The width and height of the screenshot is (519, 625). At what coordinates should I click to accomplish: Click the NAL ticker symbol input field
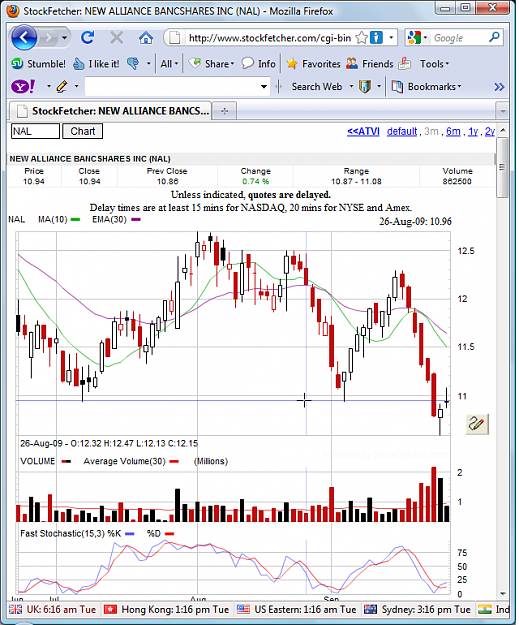[35, 131]
